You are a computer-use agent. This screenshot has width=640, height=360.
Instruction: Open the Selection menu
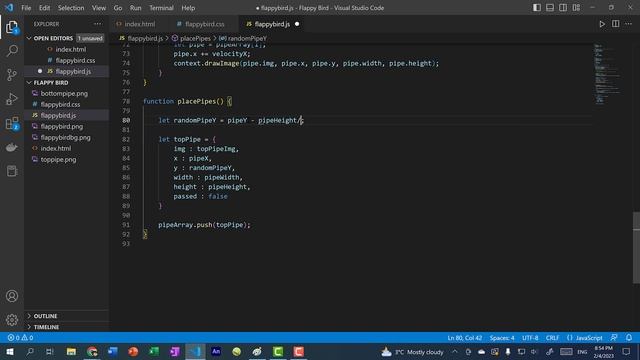(71, 8)
